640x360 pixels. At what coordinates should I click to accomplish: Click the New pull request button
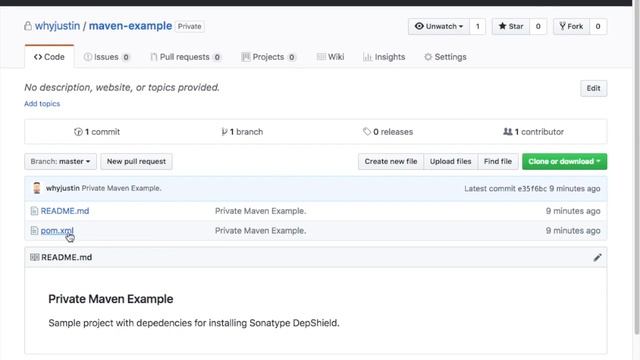point(136,161)
